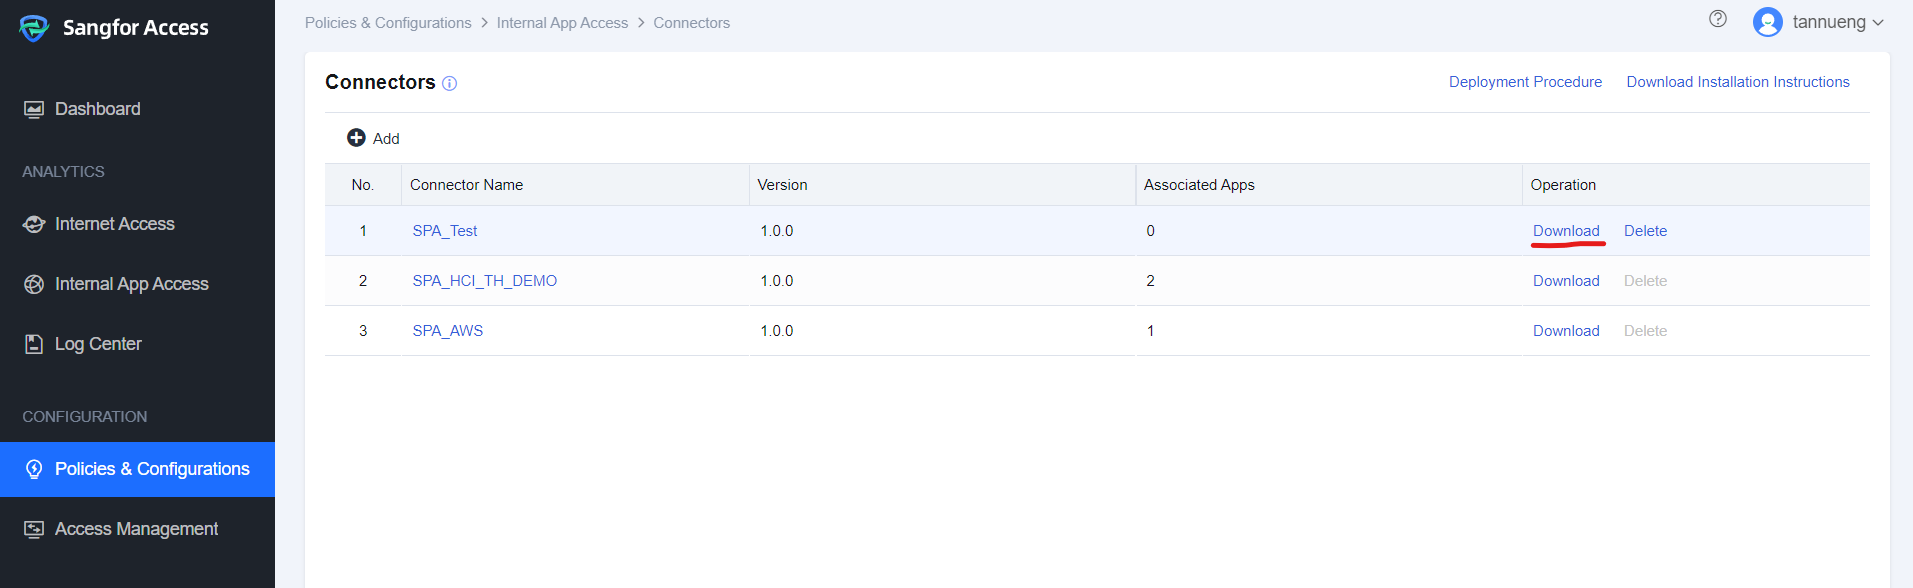Open the SPA_HCI_TH_DEMO connector name
Viewport: 1913px width, 588px height.
tap(485, 281)
